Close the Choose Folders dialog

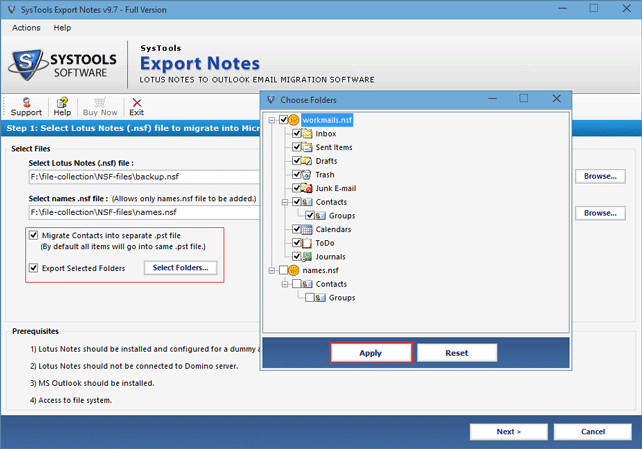556,99
